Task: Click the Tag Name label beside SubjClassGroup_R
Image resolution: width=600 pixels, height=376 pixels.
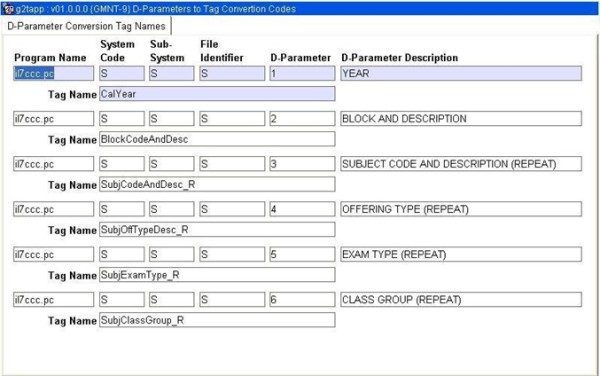Action: [72, 321]
